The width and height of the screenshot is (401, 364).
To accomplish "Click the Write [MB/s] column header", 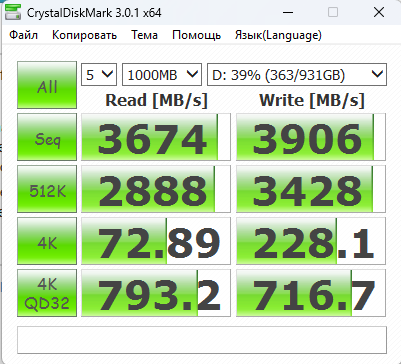I will pyautogui.click(x=312, y=100).
